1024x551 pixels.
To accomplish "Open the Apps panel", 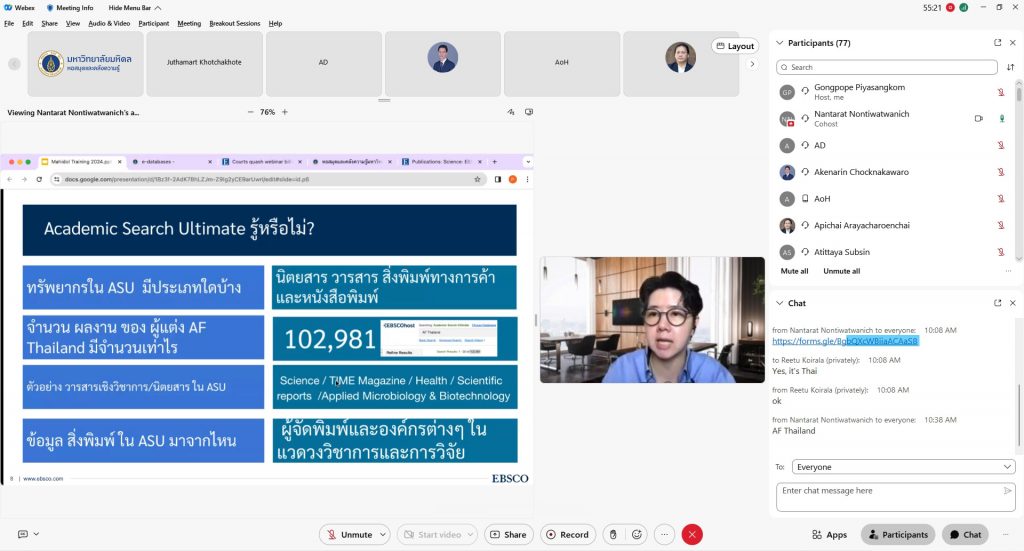I will coord(830,535).
